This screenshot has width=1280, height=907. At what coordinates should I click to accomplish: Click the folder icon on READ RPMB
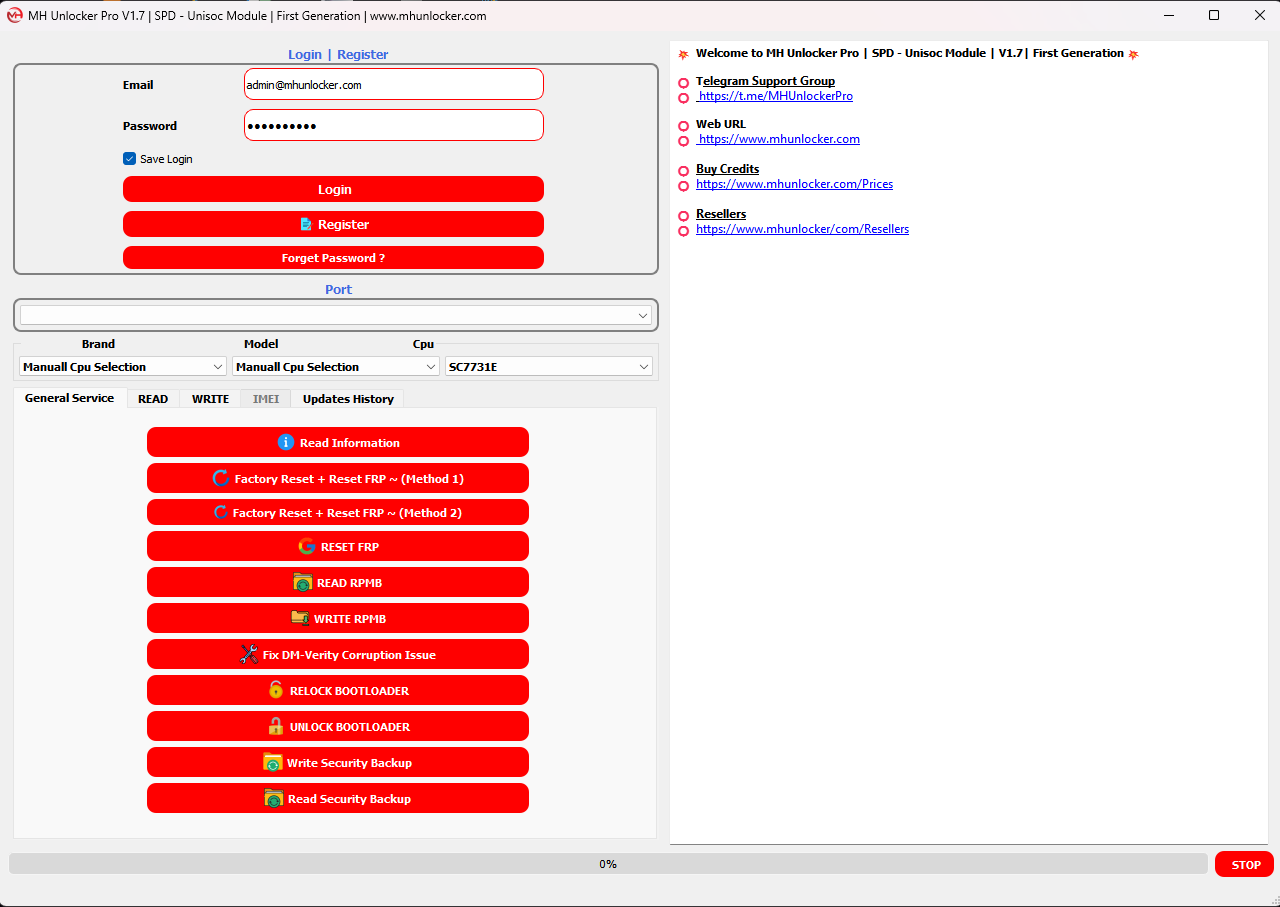coord(303,582)
